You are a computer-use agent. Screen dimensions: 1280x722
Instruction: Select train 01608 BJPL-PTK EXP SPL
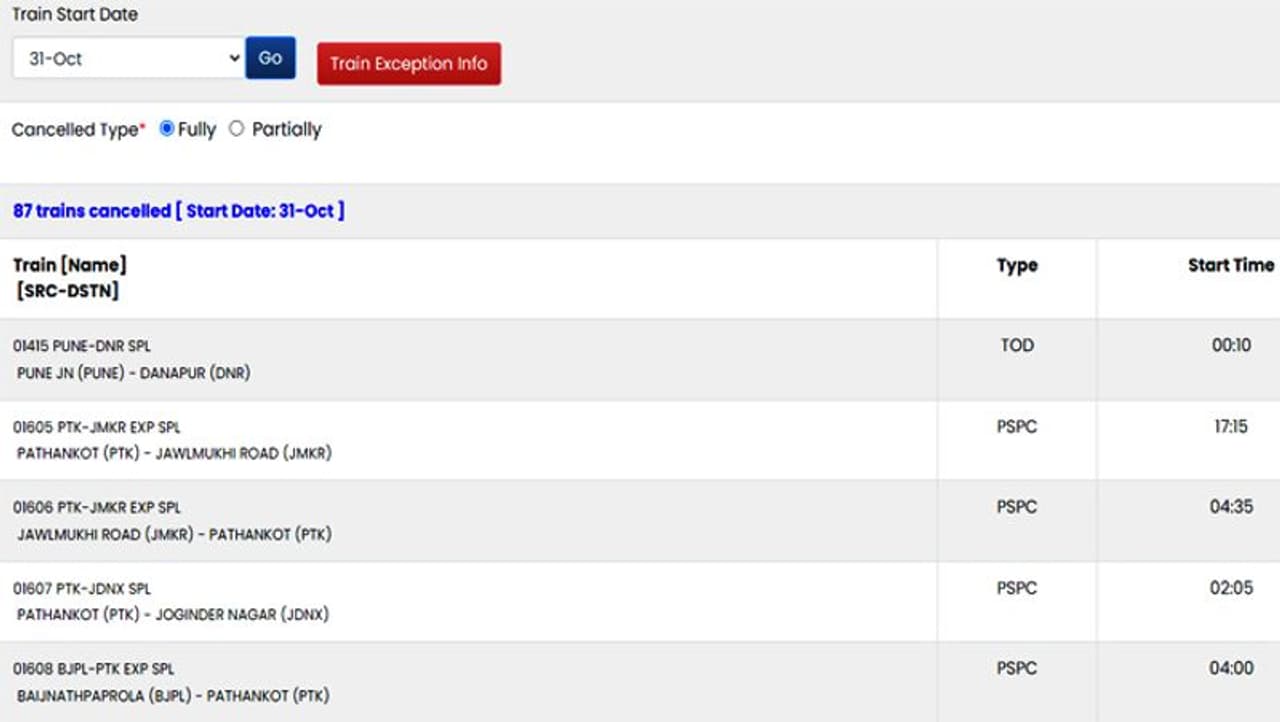pos(94,668)
